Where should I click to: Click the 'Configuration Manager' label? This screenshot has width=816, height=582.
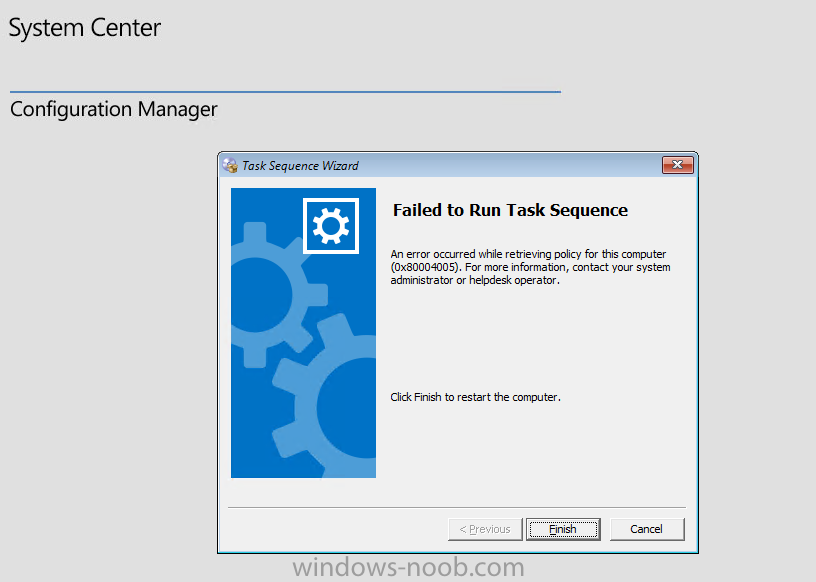point(113,109)
